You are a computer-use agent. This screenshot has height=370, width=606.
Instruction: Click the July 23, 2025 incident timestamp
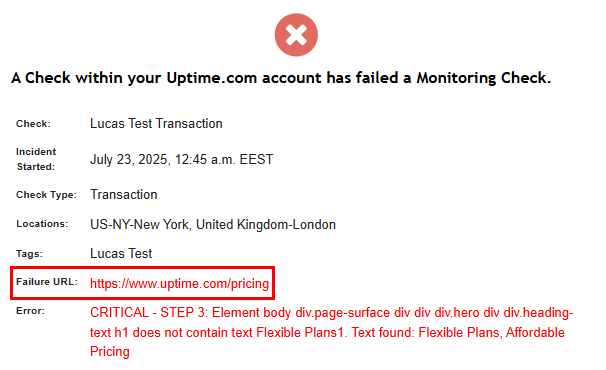pos(182,159)
